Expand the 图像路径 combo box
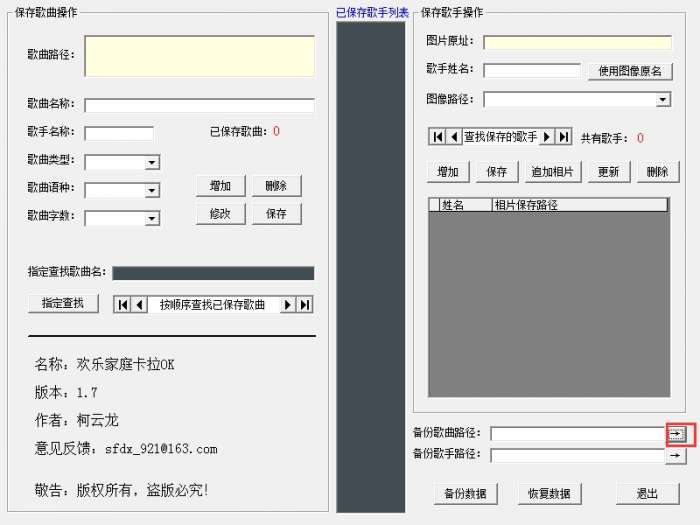 click(x=663, y=100)
